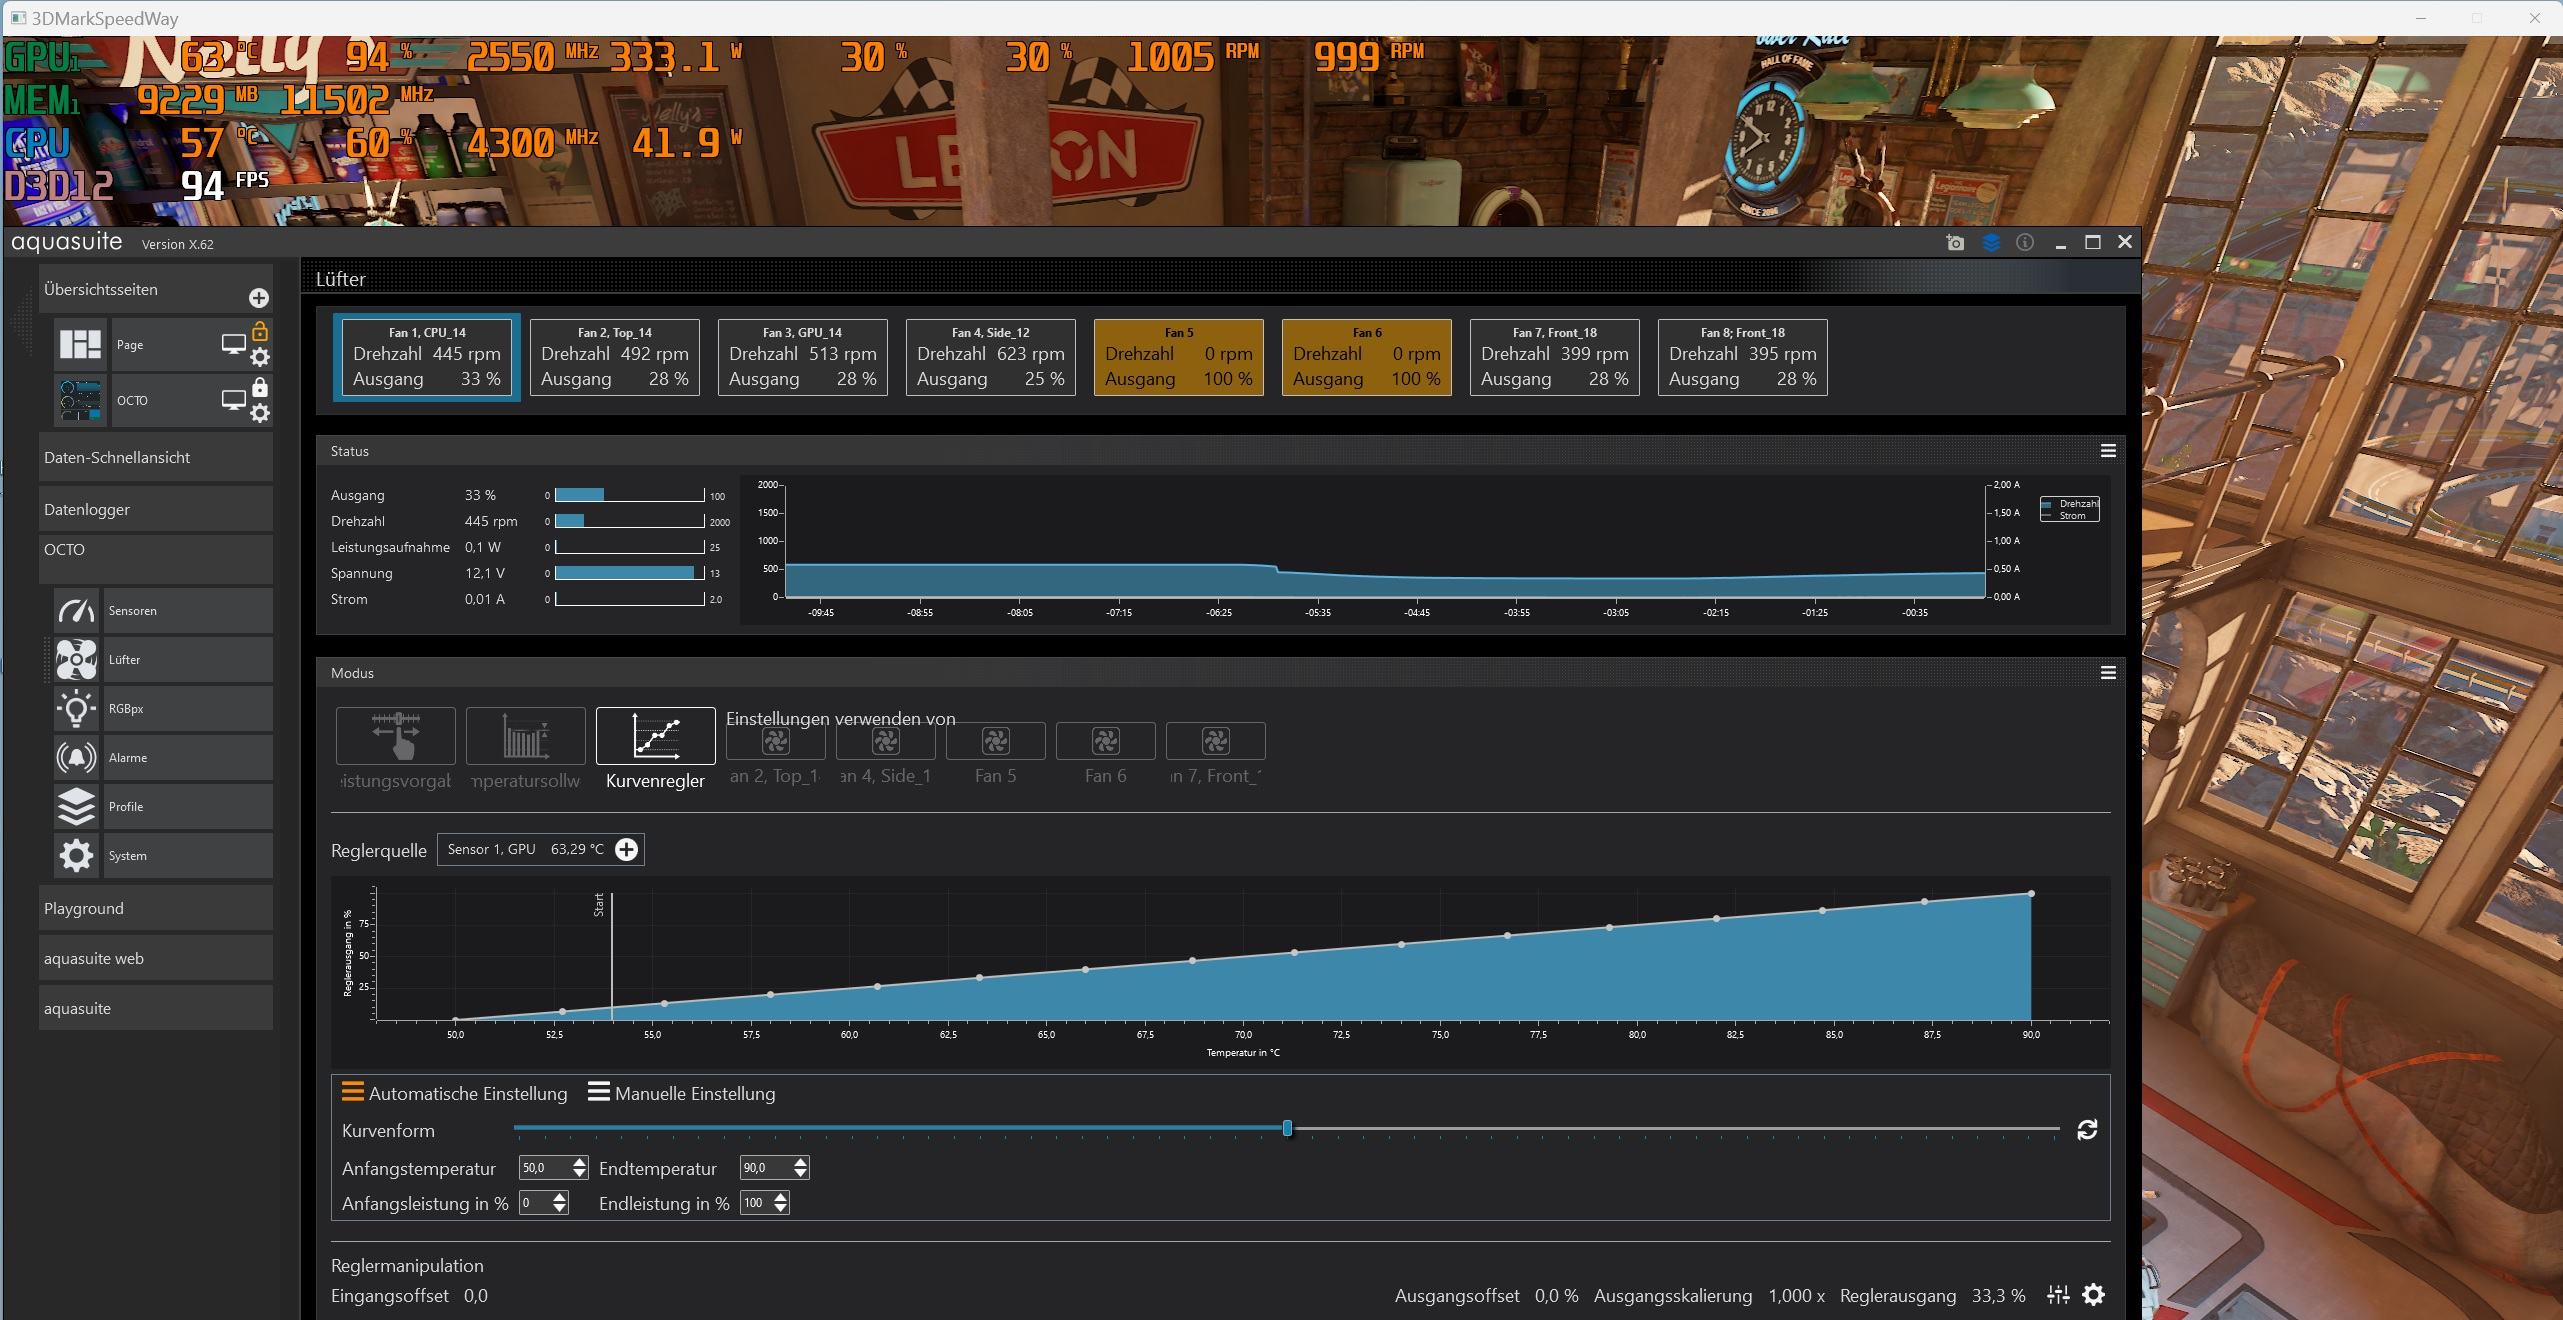Open the Alarme bell icon
This screenshot has width=2563, height=1320.
(x=76, y=758)
